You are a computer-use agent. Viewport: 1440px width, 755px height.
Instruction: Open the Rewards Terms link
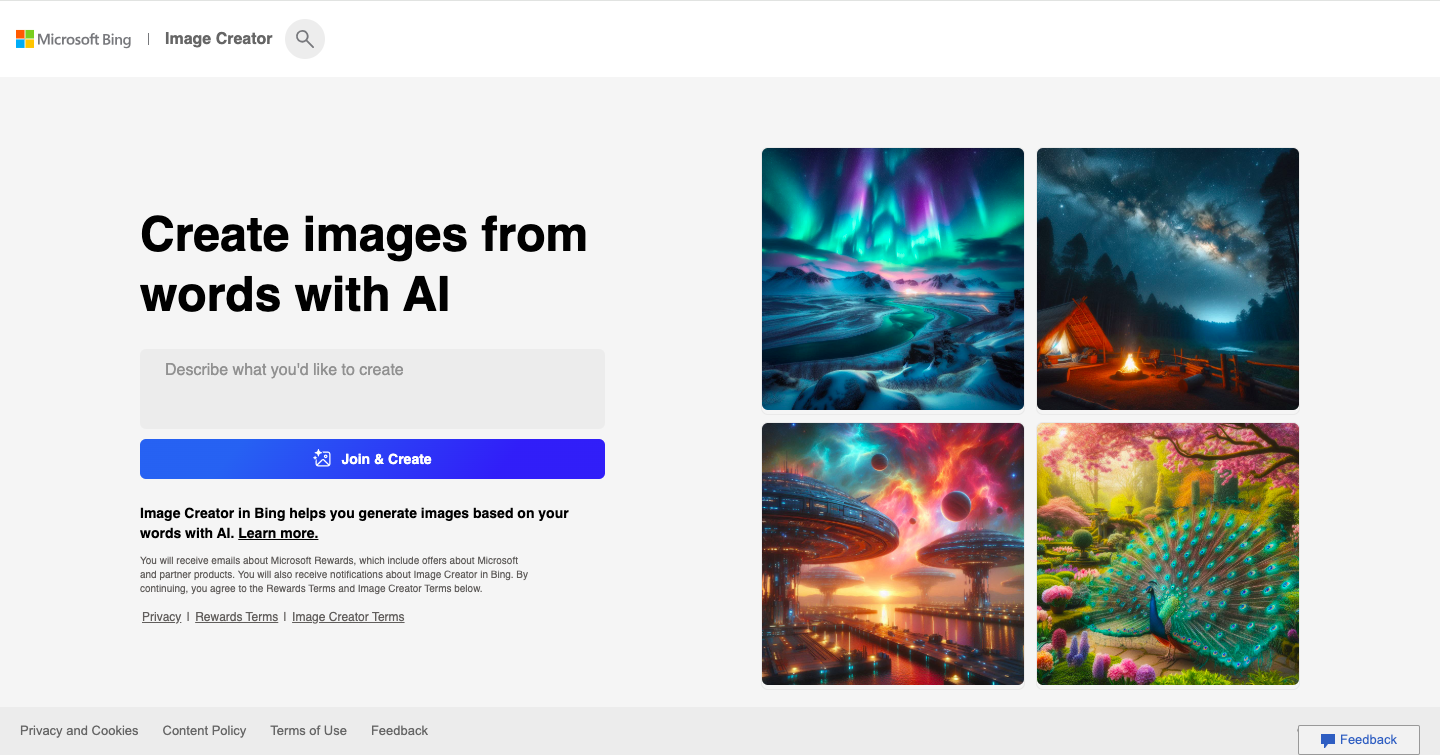236,616
